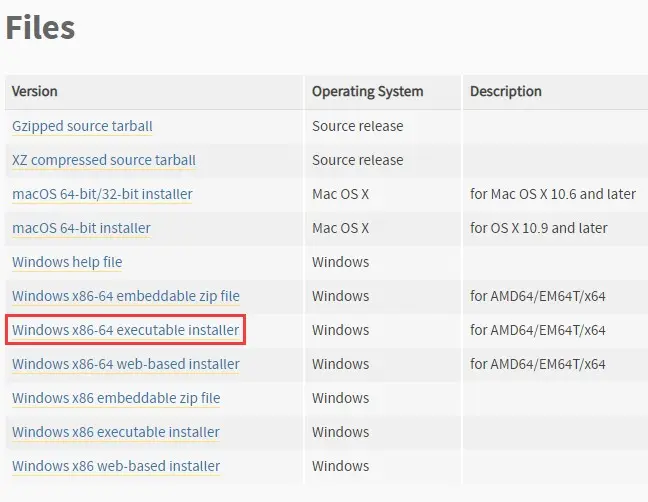
Task: Click the Version column header
Action: (35, 91)
